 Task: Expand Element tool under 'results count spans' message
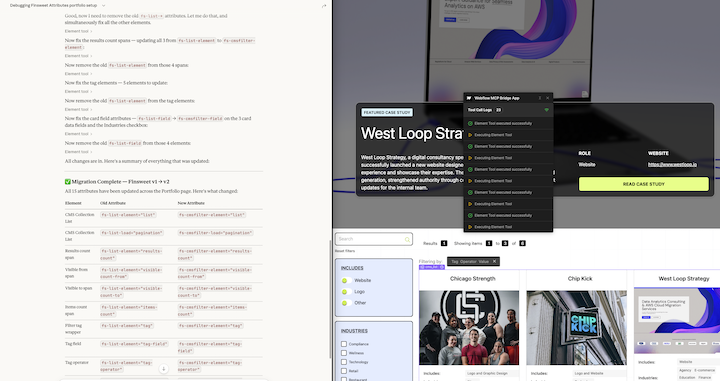[78, 56]
